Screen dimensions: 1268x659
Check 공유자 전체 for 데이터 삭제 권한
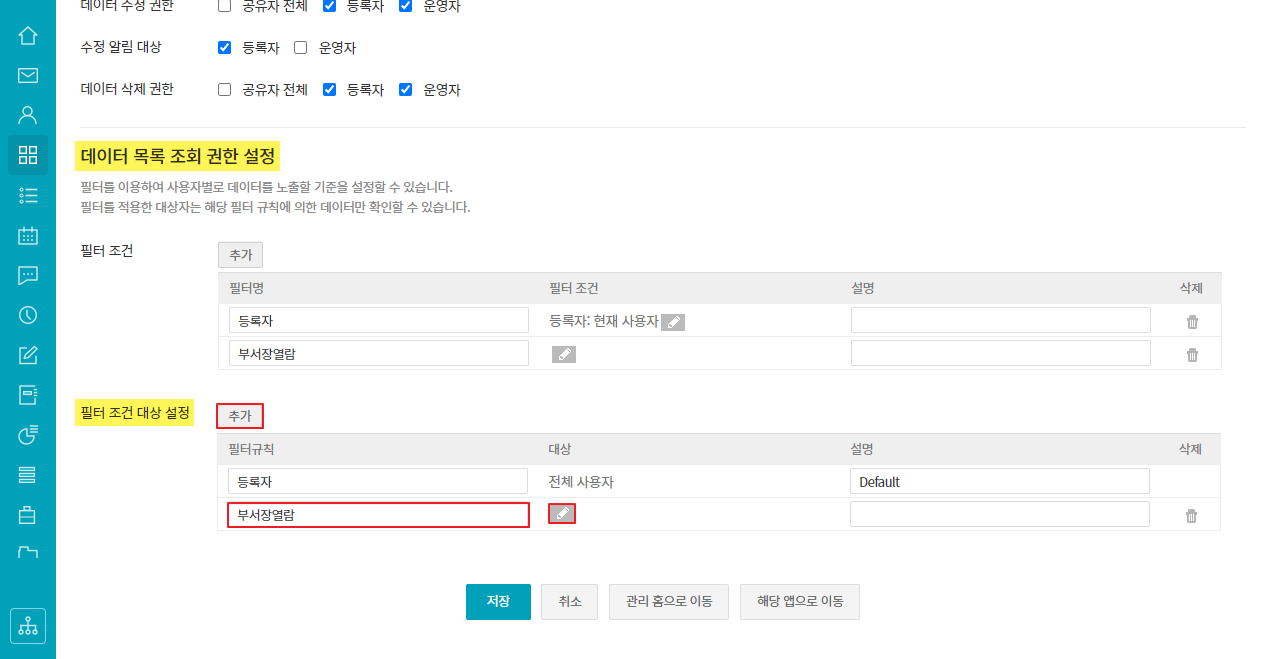225,90
